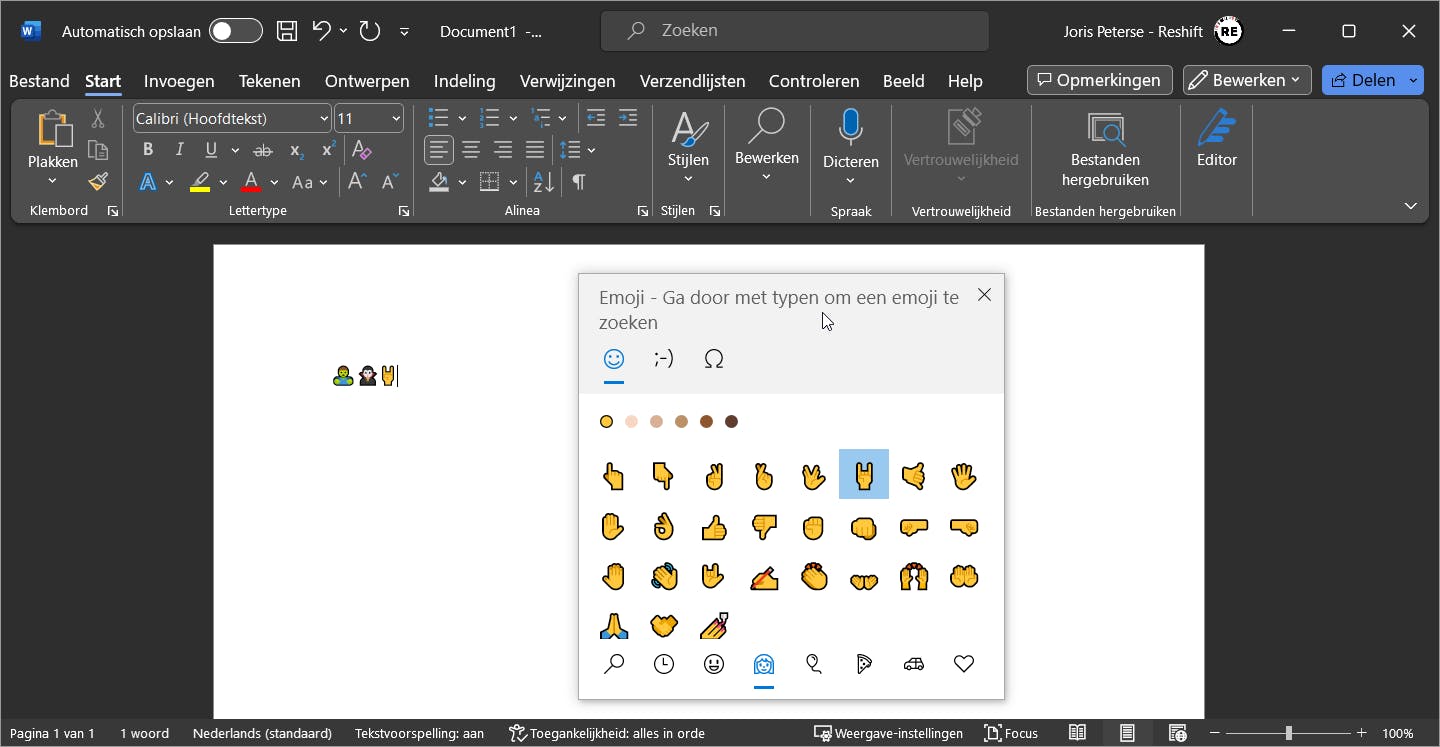
Task: Open the Stijlen gallery dropdown
Action: pos(688,179)
